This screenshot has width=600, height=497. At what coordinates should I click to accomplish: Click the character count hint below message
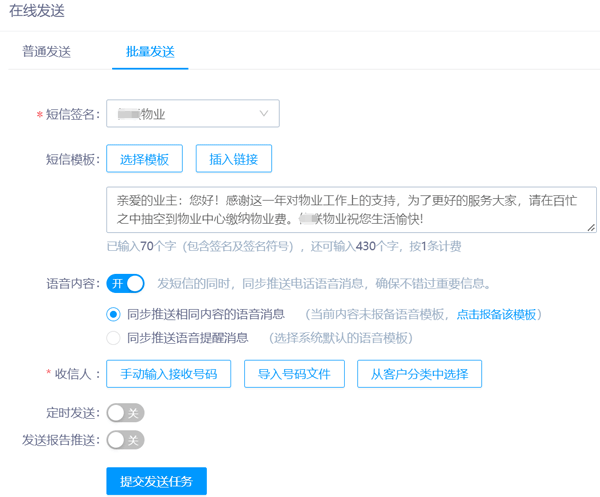(284, 246)
